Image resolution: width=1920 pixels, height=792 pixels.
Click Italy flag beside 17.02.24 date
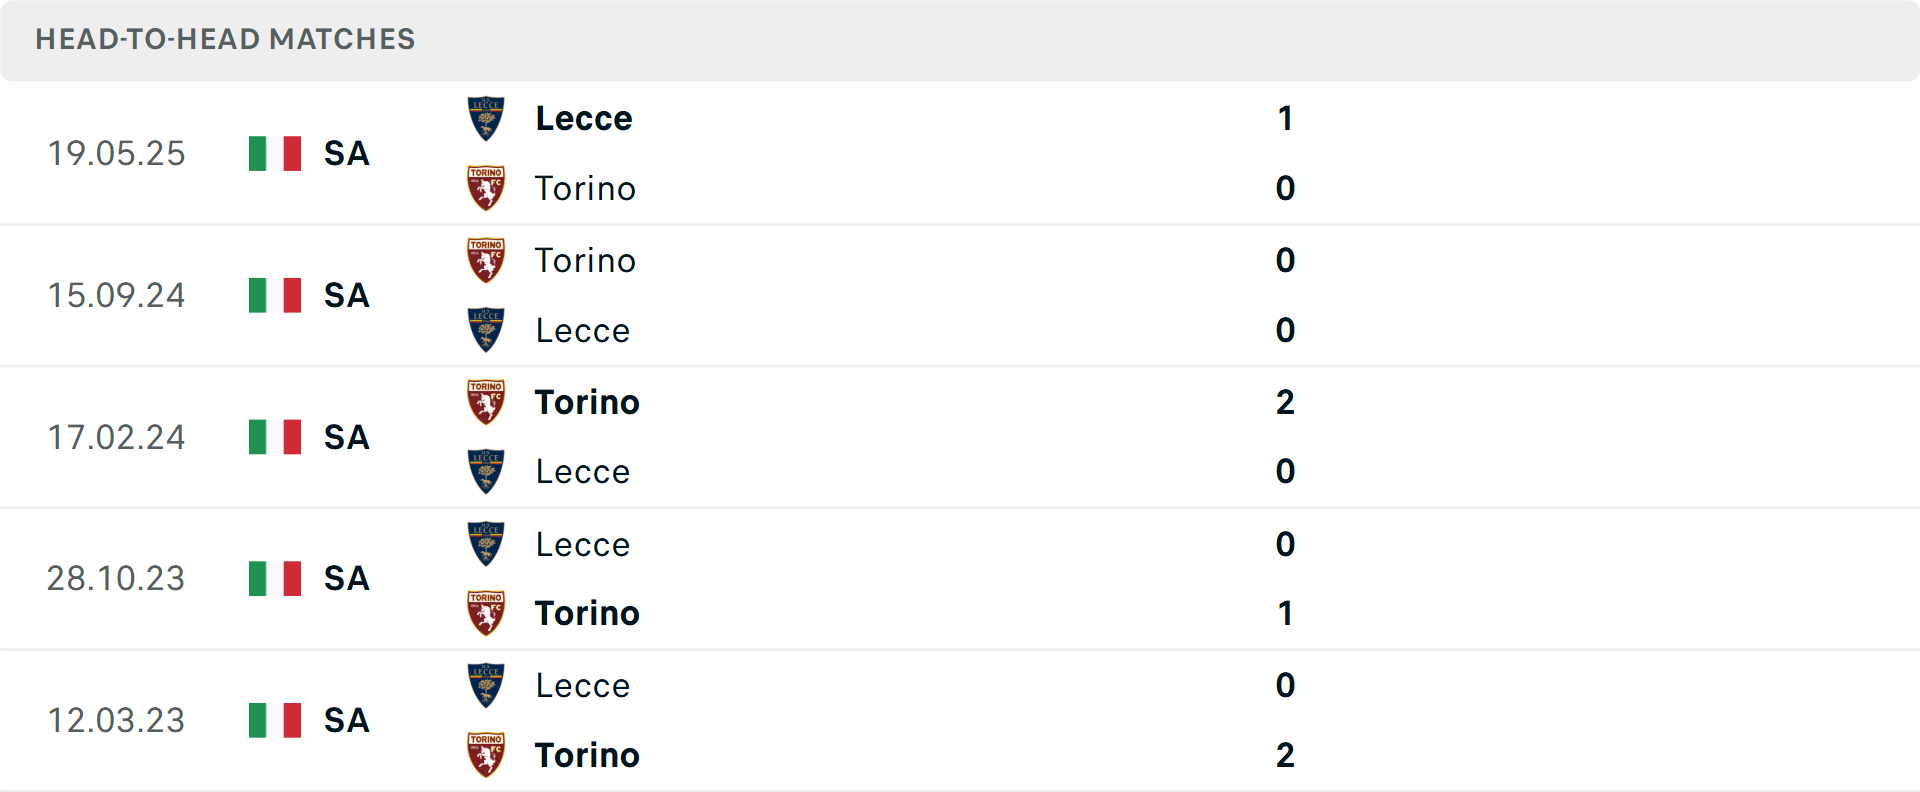(x=275, y=437)
